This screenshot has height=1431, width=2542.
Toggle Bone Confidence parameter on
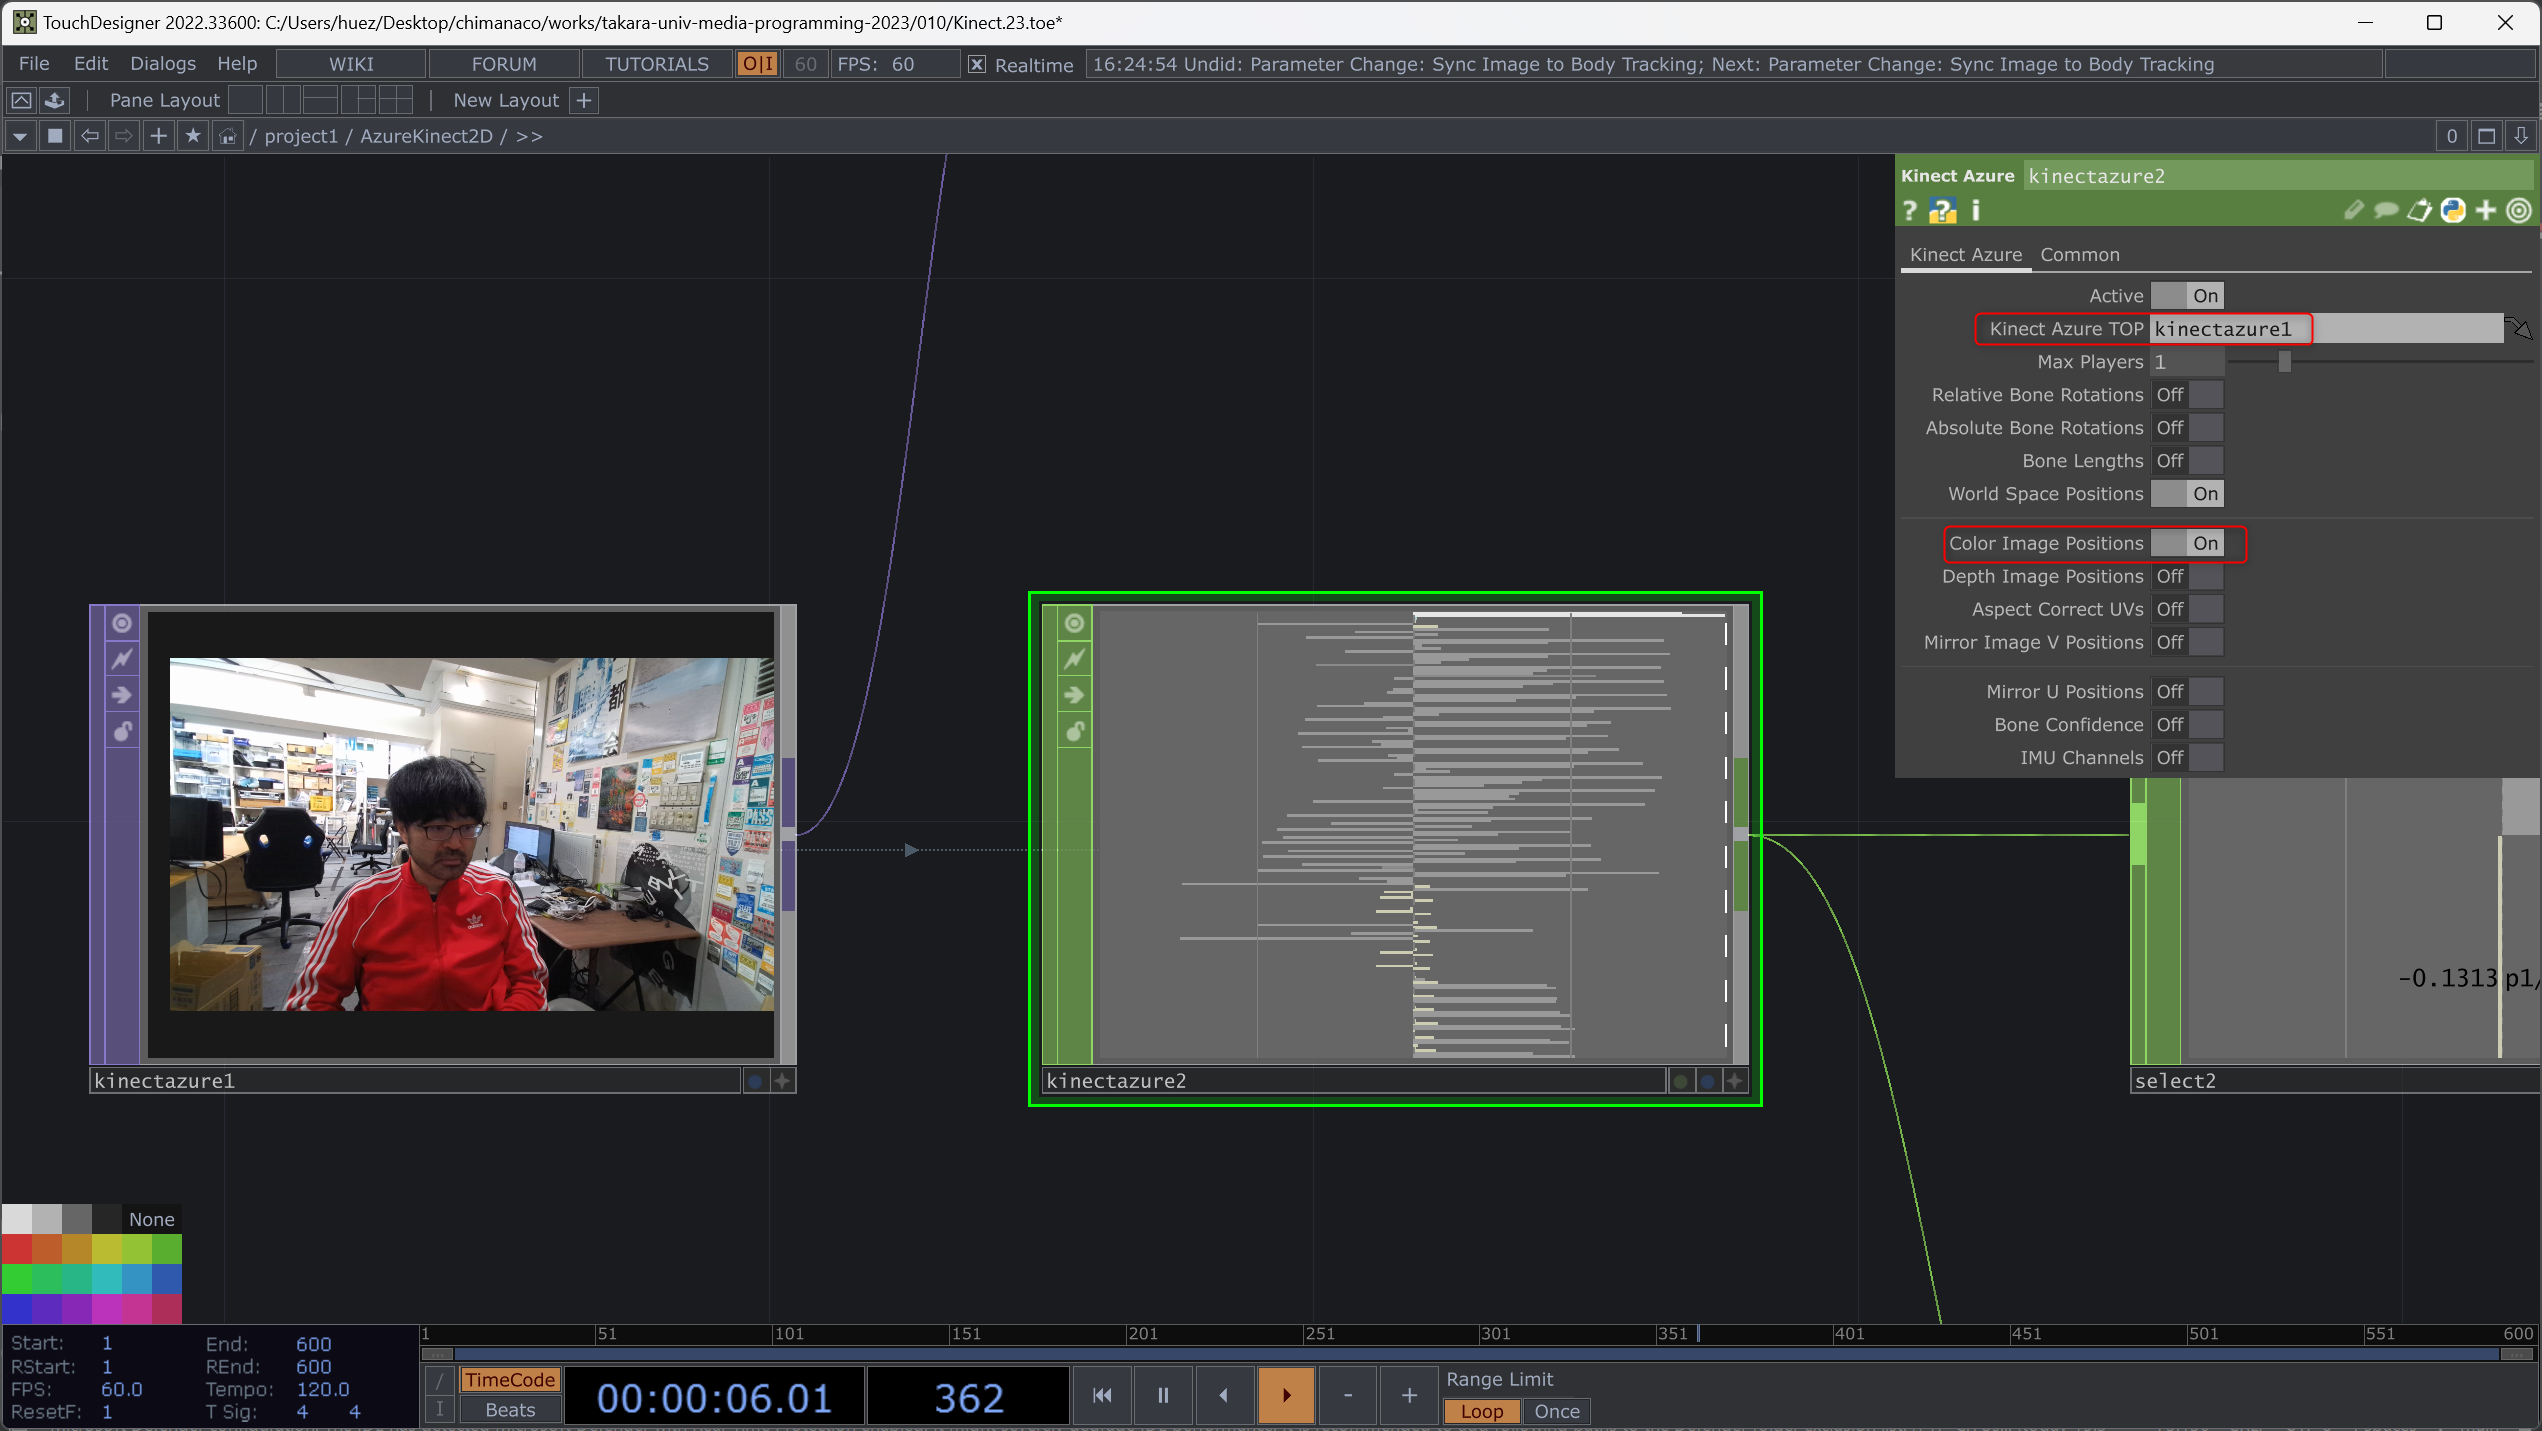(2187, 724)
